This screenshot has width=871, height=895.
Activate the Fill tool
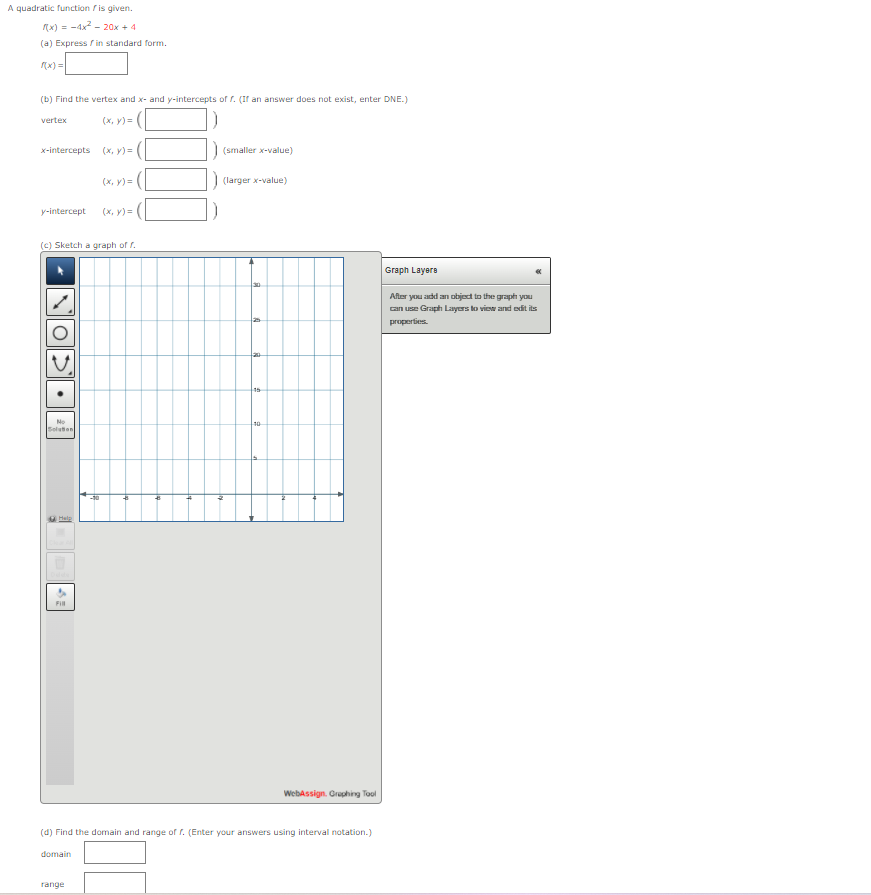tap(60, 597)
